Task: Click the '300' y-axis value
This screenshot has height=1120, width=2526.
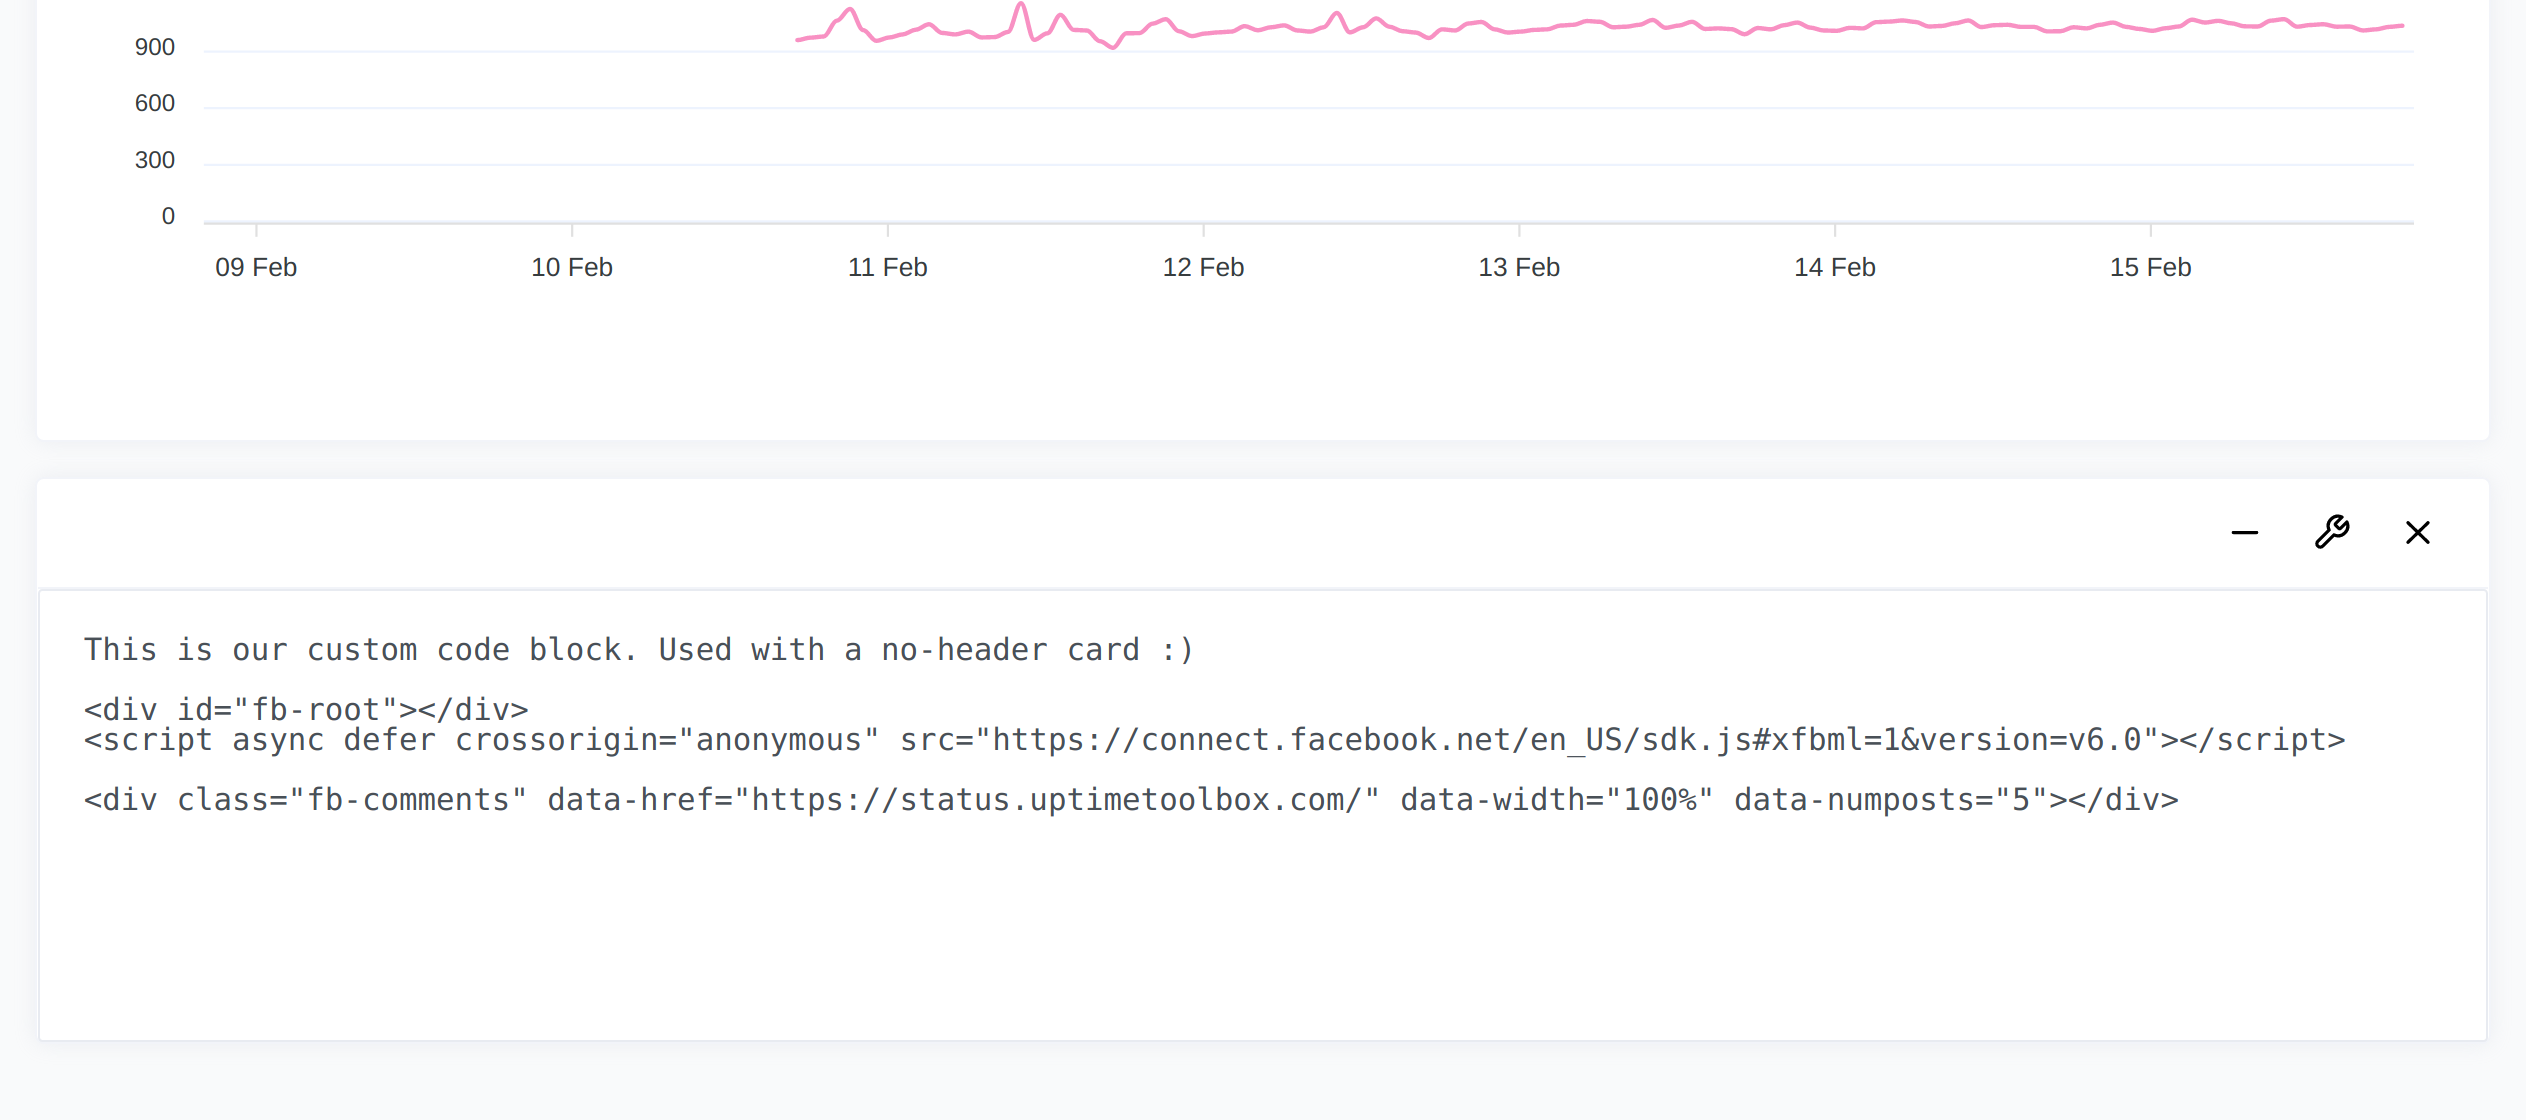Action: [155, 160]
